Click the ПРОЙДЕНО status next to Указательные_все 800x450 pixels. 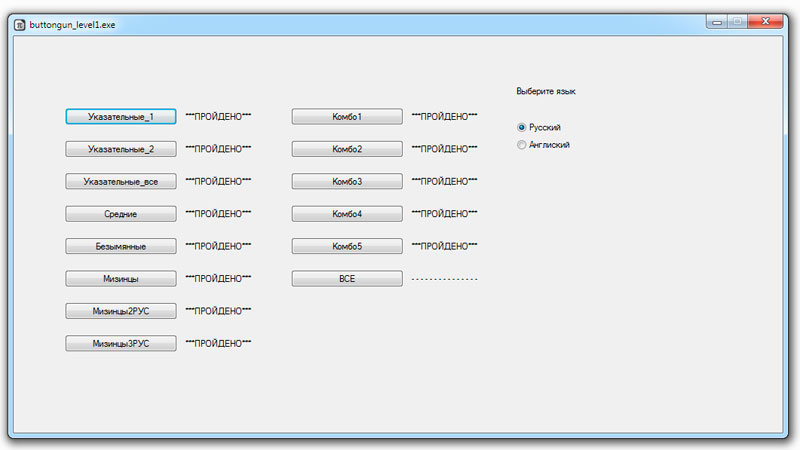point(218,181)
